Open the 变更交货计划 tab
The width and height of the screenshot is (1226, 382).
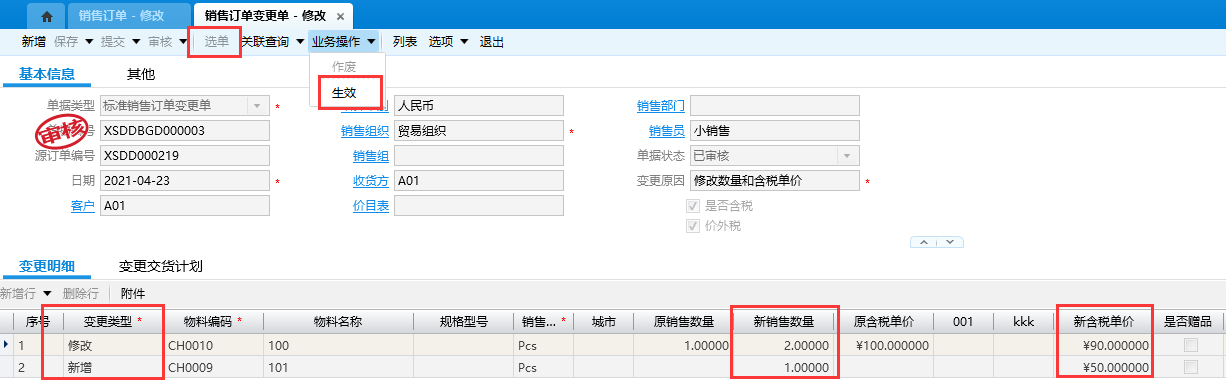pyautogui.click(x=161, y=266)
